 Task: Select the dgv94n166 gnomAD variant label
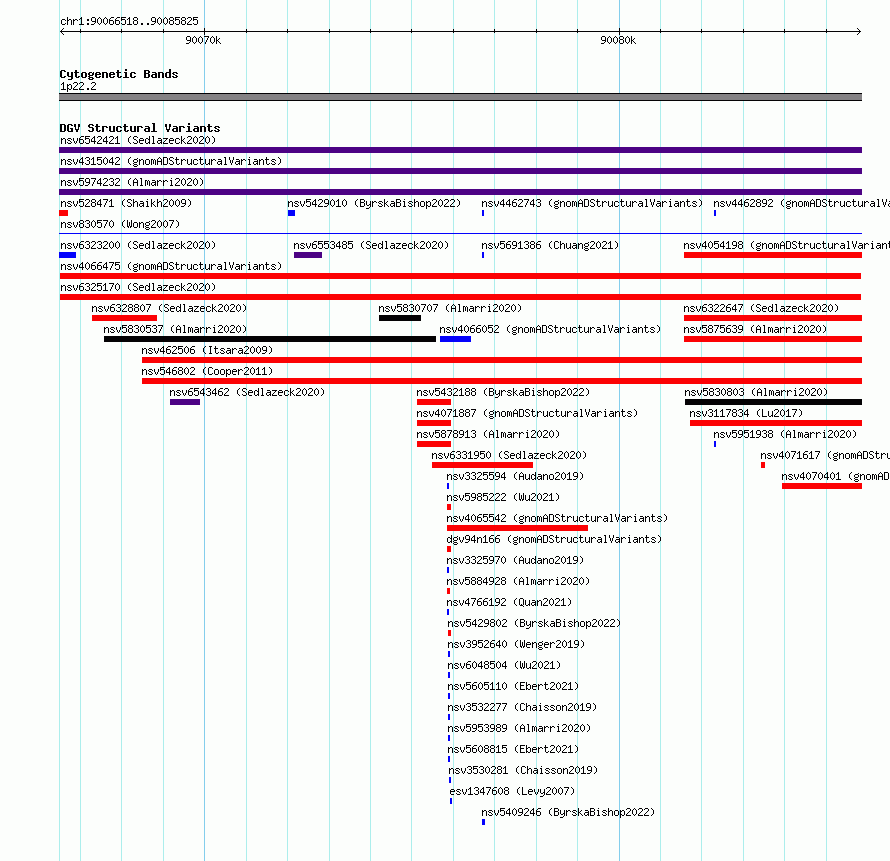click(554, 539)
